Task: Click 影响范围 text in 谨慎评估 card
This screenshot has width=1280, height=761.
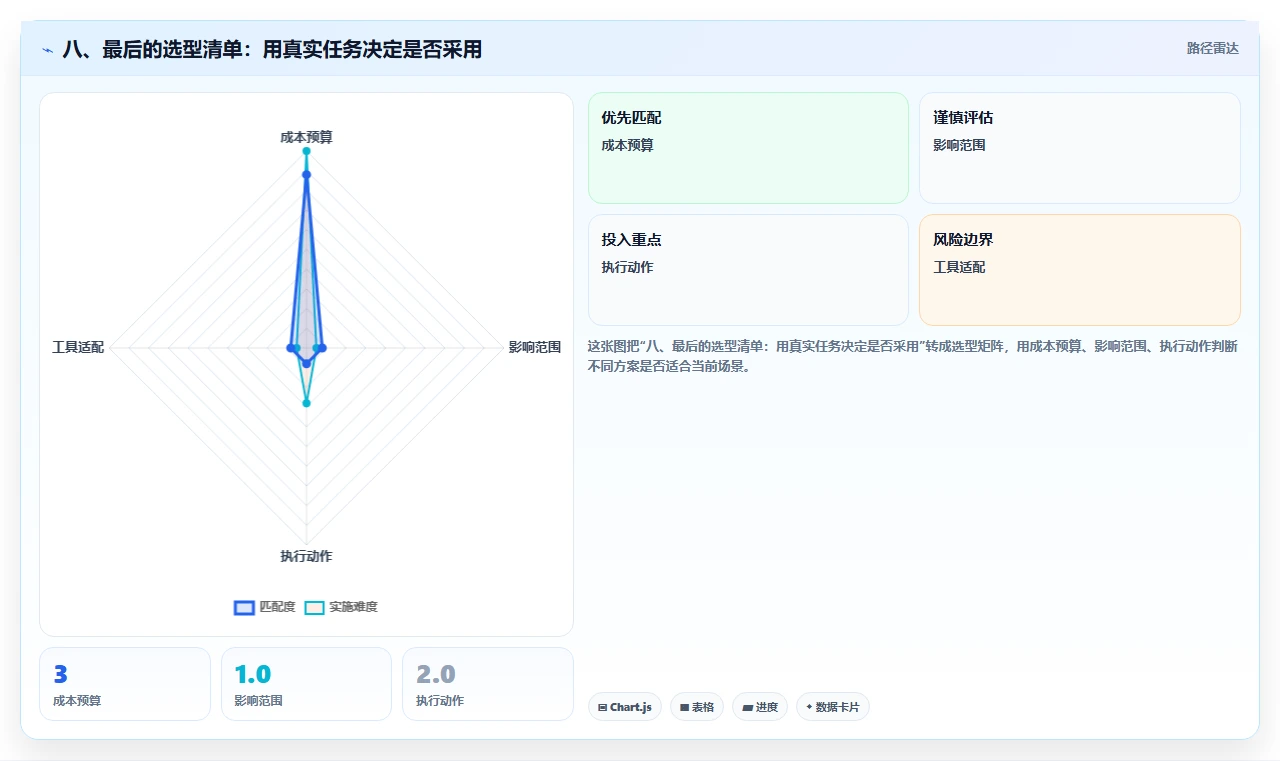Action: (959, 145)
